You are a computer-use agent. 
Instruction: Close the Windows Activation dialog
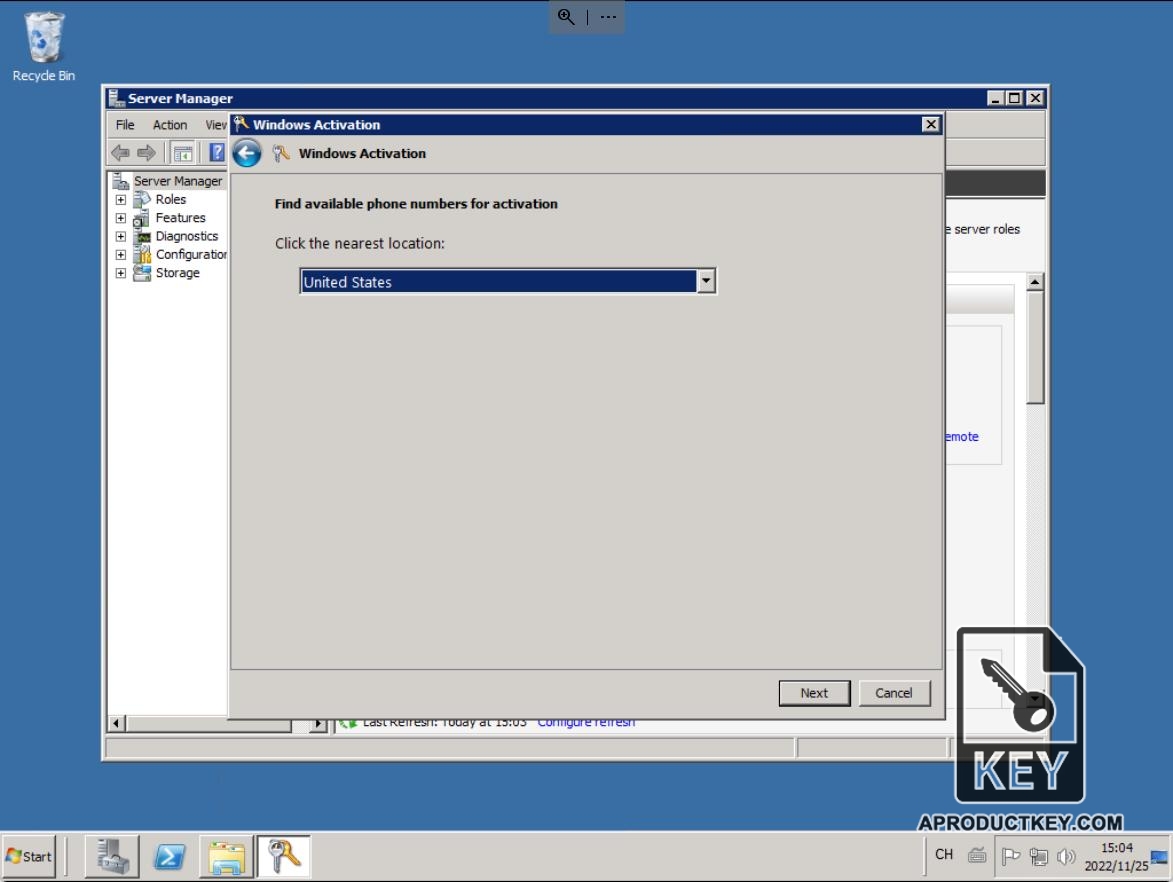[931, 124]
